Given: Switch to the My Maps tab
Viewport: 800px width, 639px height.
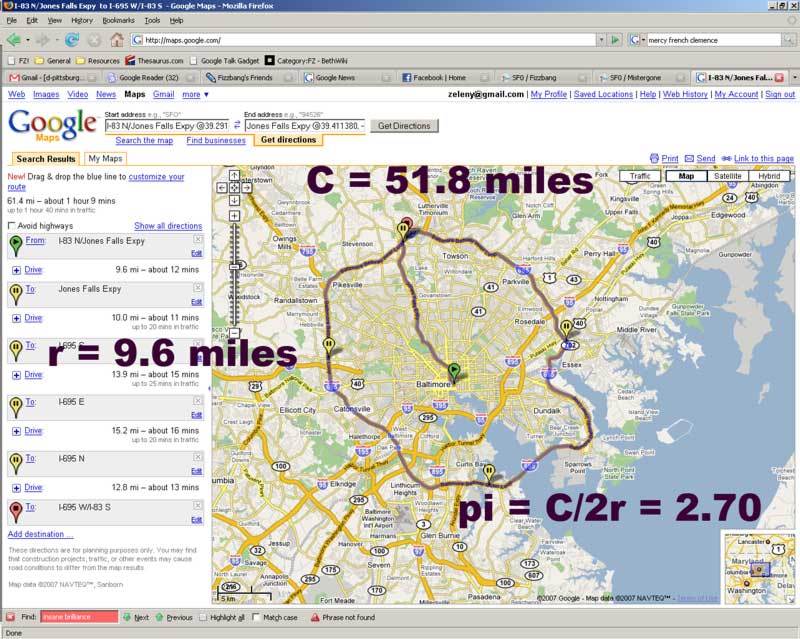Looking at the screenshot, I should click(105, 158).
